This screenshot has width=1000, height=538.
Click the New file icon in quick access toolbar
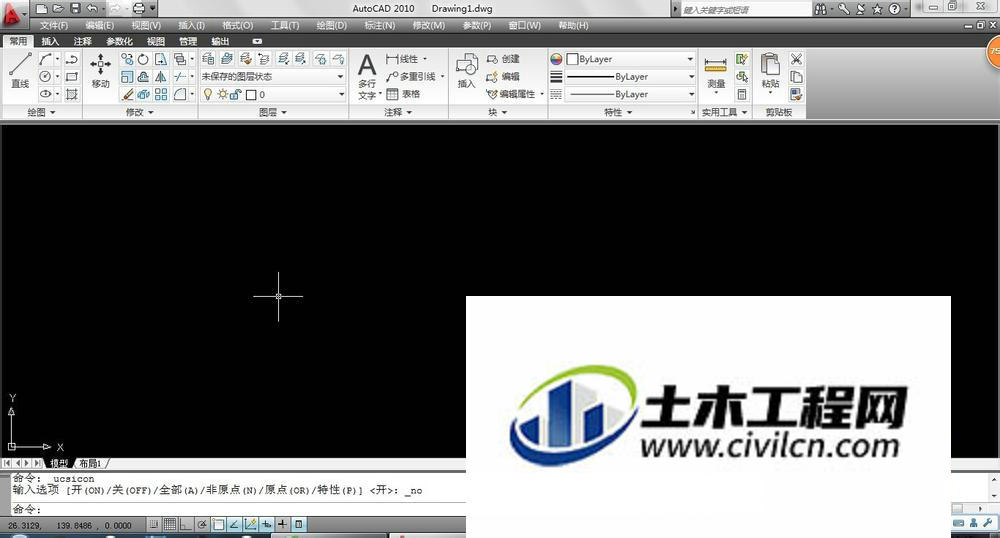click(41, 9)
